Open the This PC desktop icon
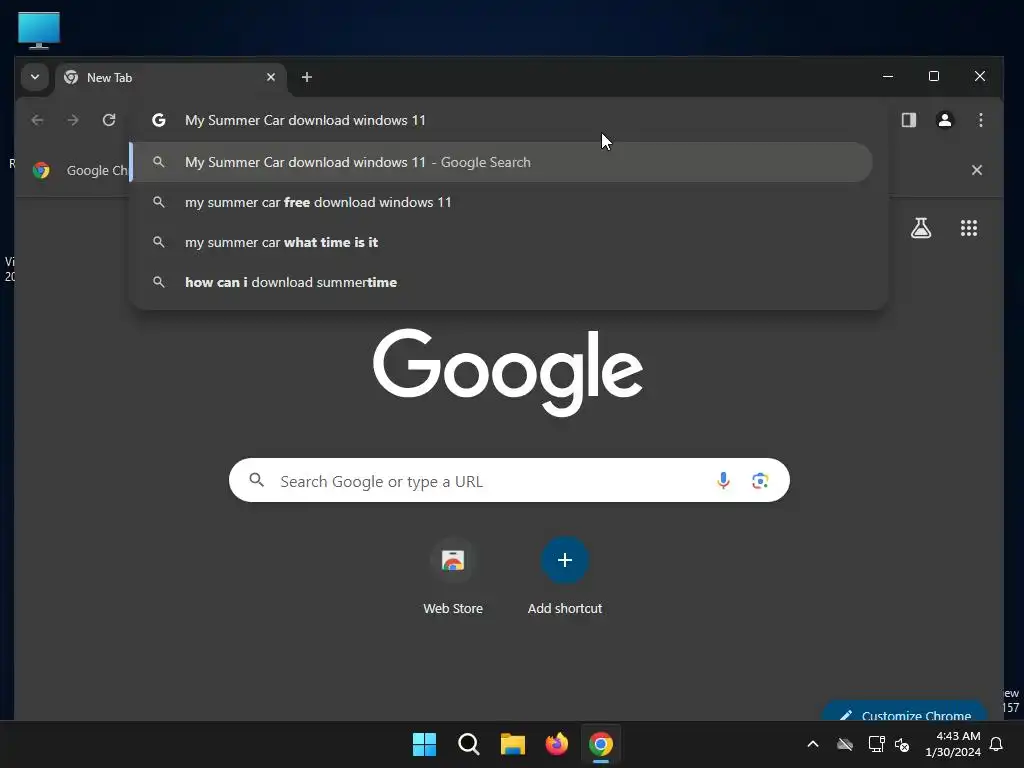Image resolution: width=1024 pixels, height=768 pixels. click(x=39, y=30)
